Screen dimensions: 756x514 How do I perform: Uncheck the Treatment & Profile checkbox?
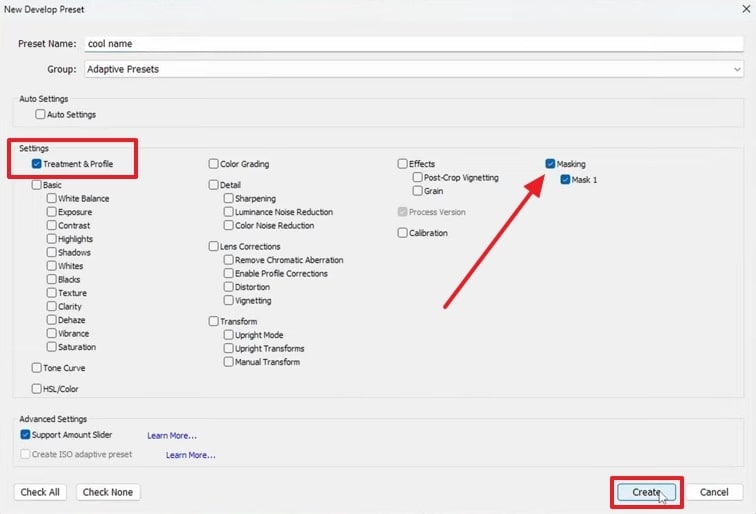click(x=37, y=164)
